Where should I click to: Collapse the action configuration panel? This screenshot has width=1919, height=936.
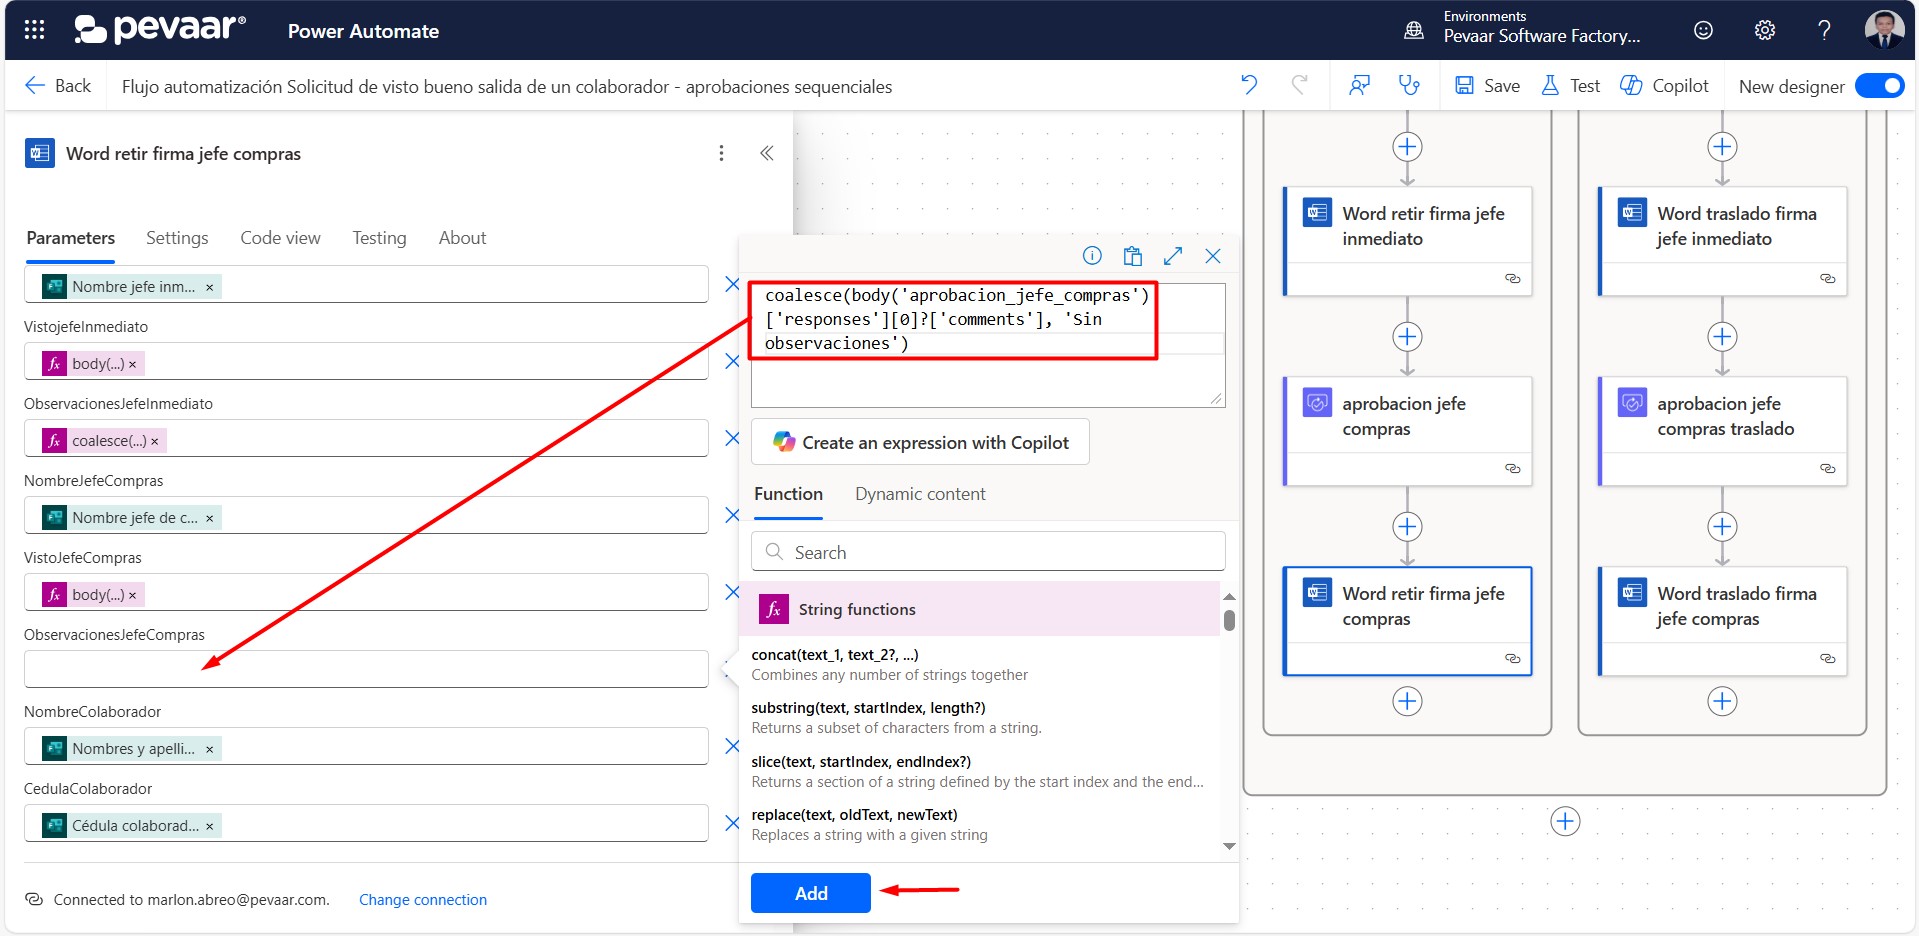(767, 153)
